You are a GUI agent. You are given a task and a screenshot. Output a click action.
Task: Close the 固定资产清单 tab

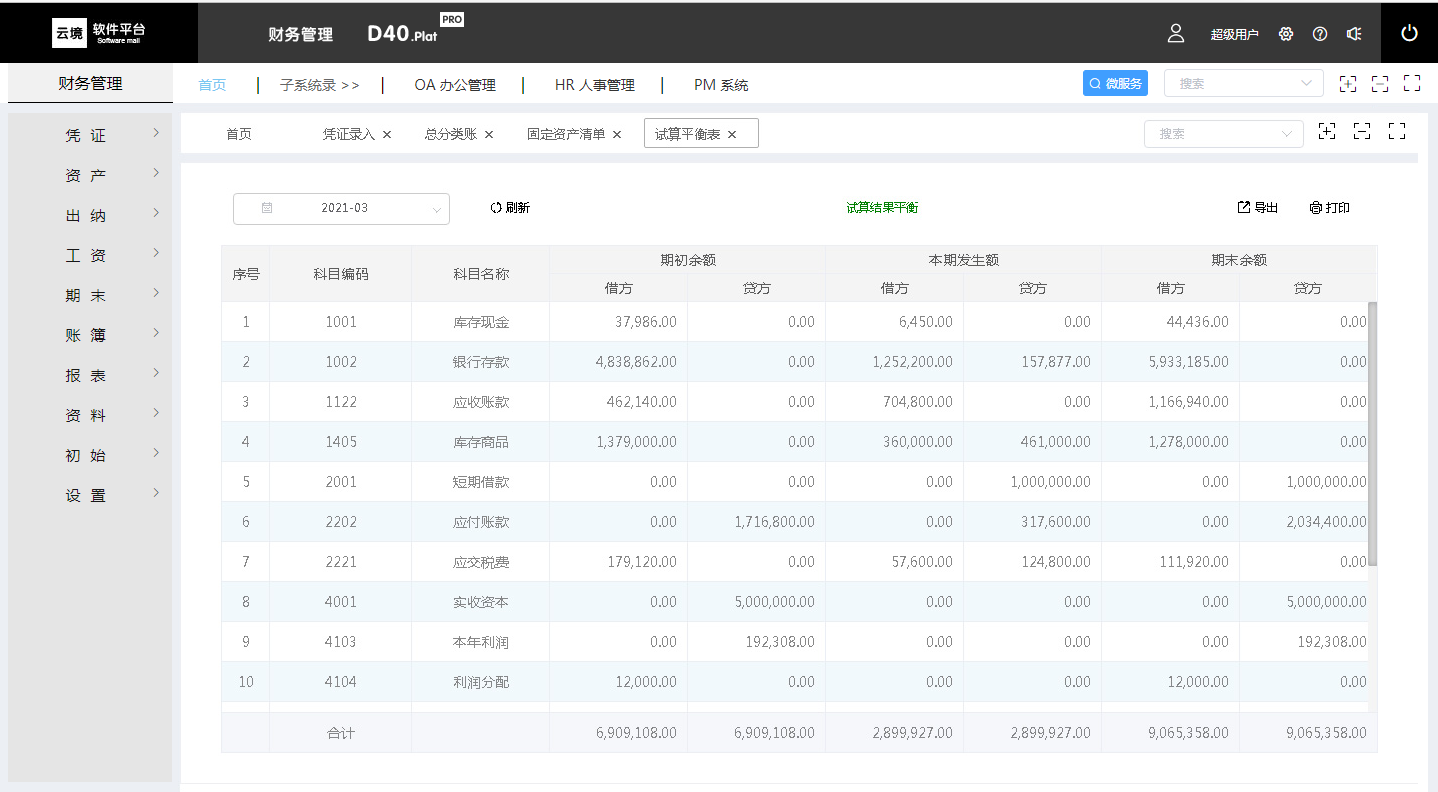617,134
